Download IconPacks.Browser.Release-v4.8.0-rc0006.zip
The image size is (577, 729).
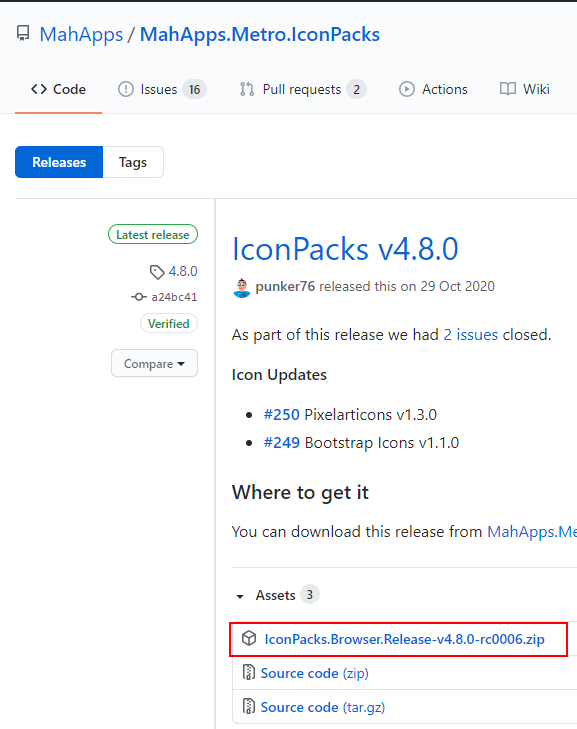tap(405, 639)
